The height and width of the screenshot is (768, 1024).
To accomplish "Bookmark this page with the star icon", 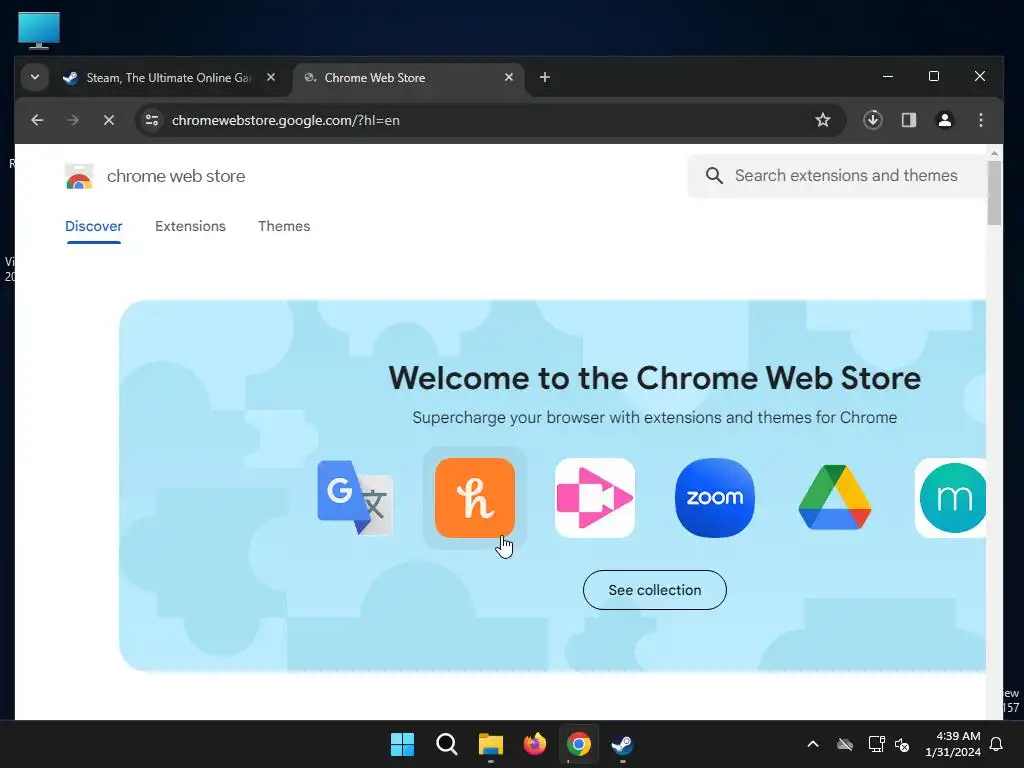I will (823, 120).
